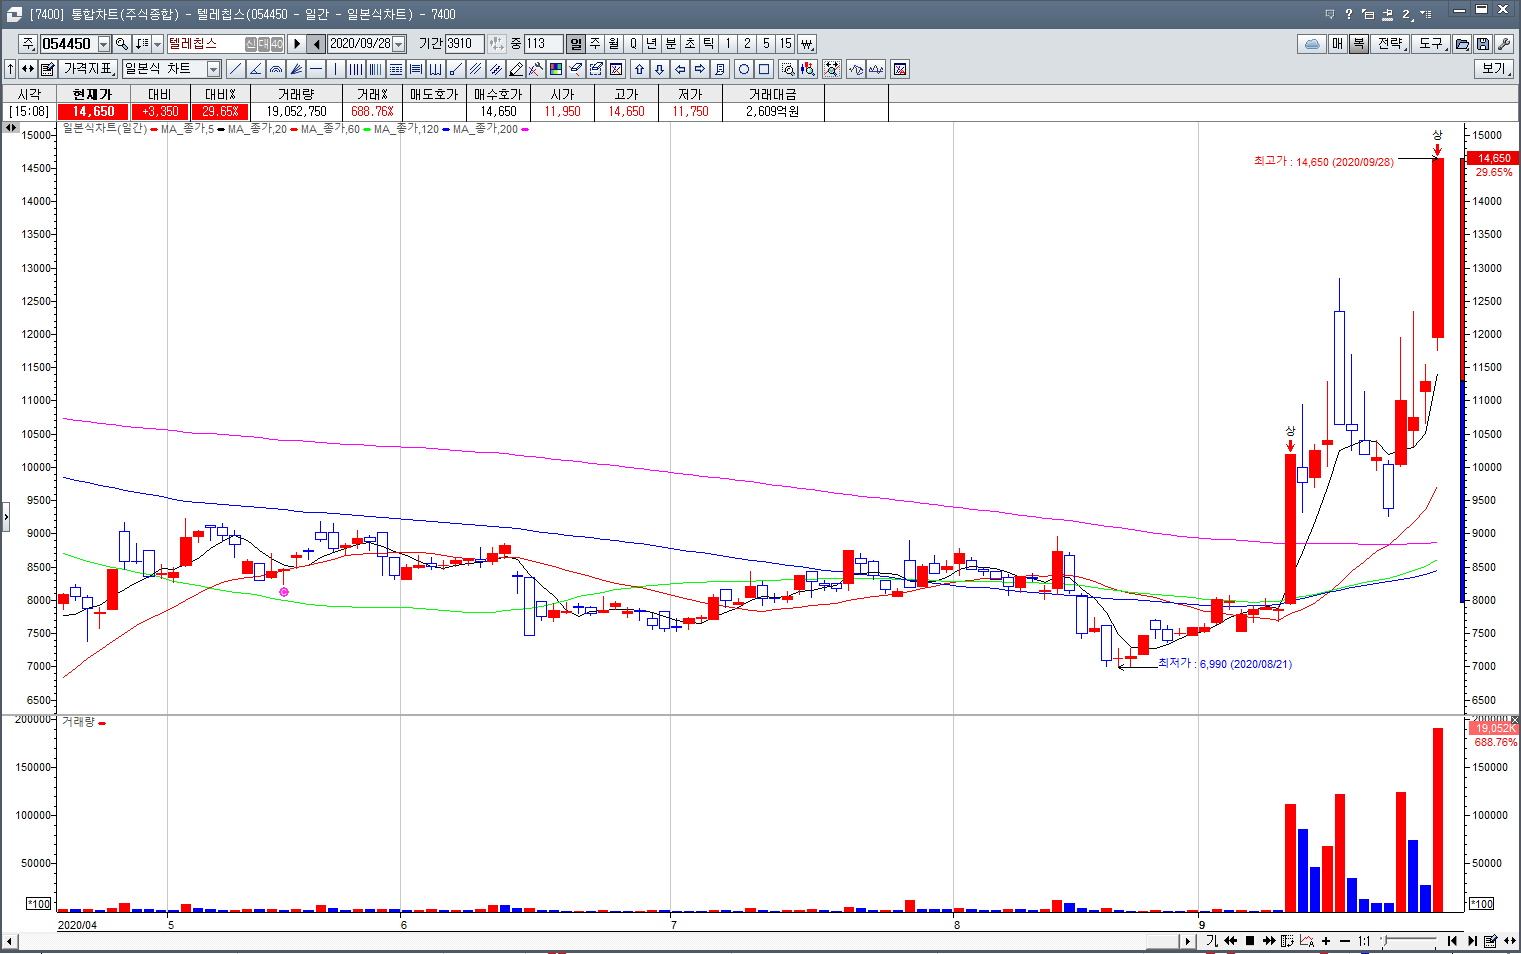Click the previous stock back arrow button
The height and width of the screenshot is (954, 1521).
pyautogui.click(x=316, y=44)
